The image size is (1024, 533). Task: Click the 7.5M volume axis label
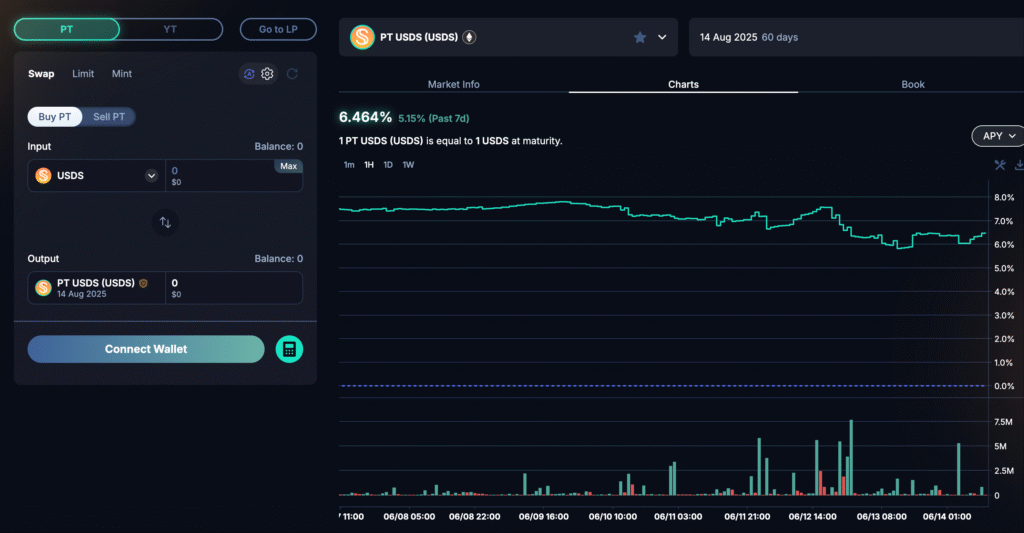pyautogui.click(x=1003, y=422)
